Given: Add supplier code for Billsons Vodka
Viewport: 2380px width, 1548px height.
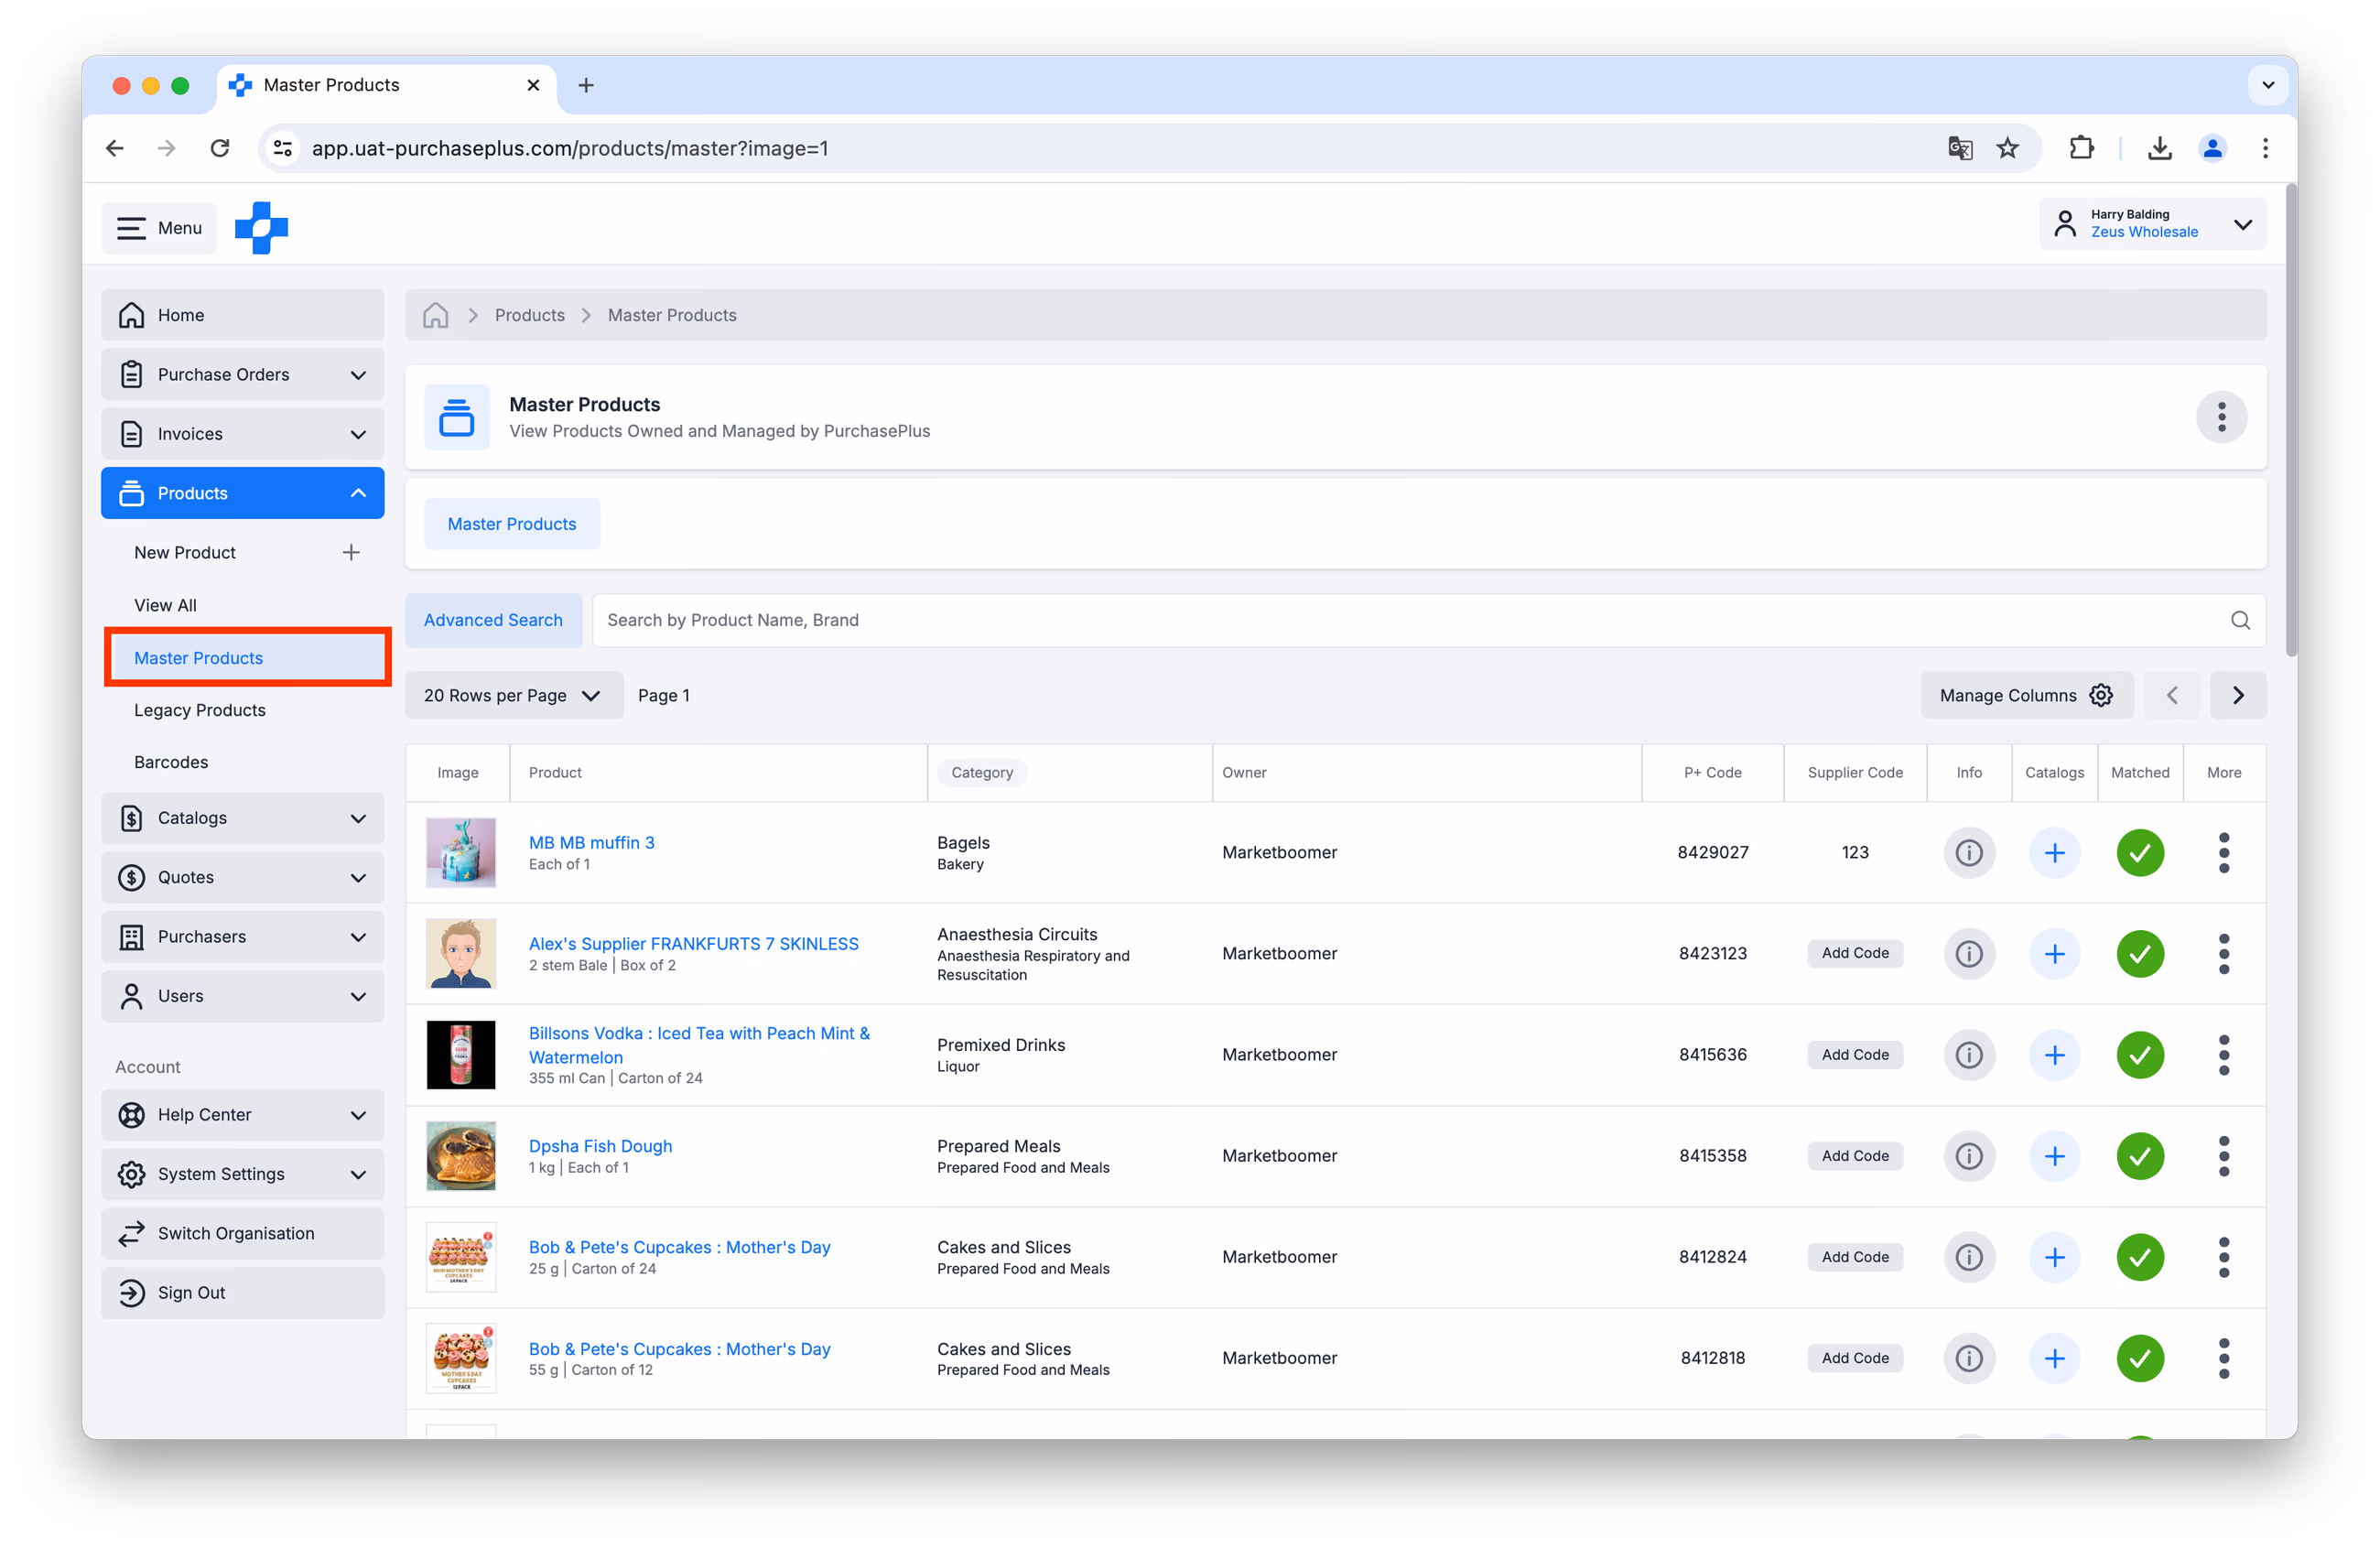Looking at the screenshot, I should (1854, 1055).
